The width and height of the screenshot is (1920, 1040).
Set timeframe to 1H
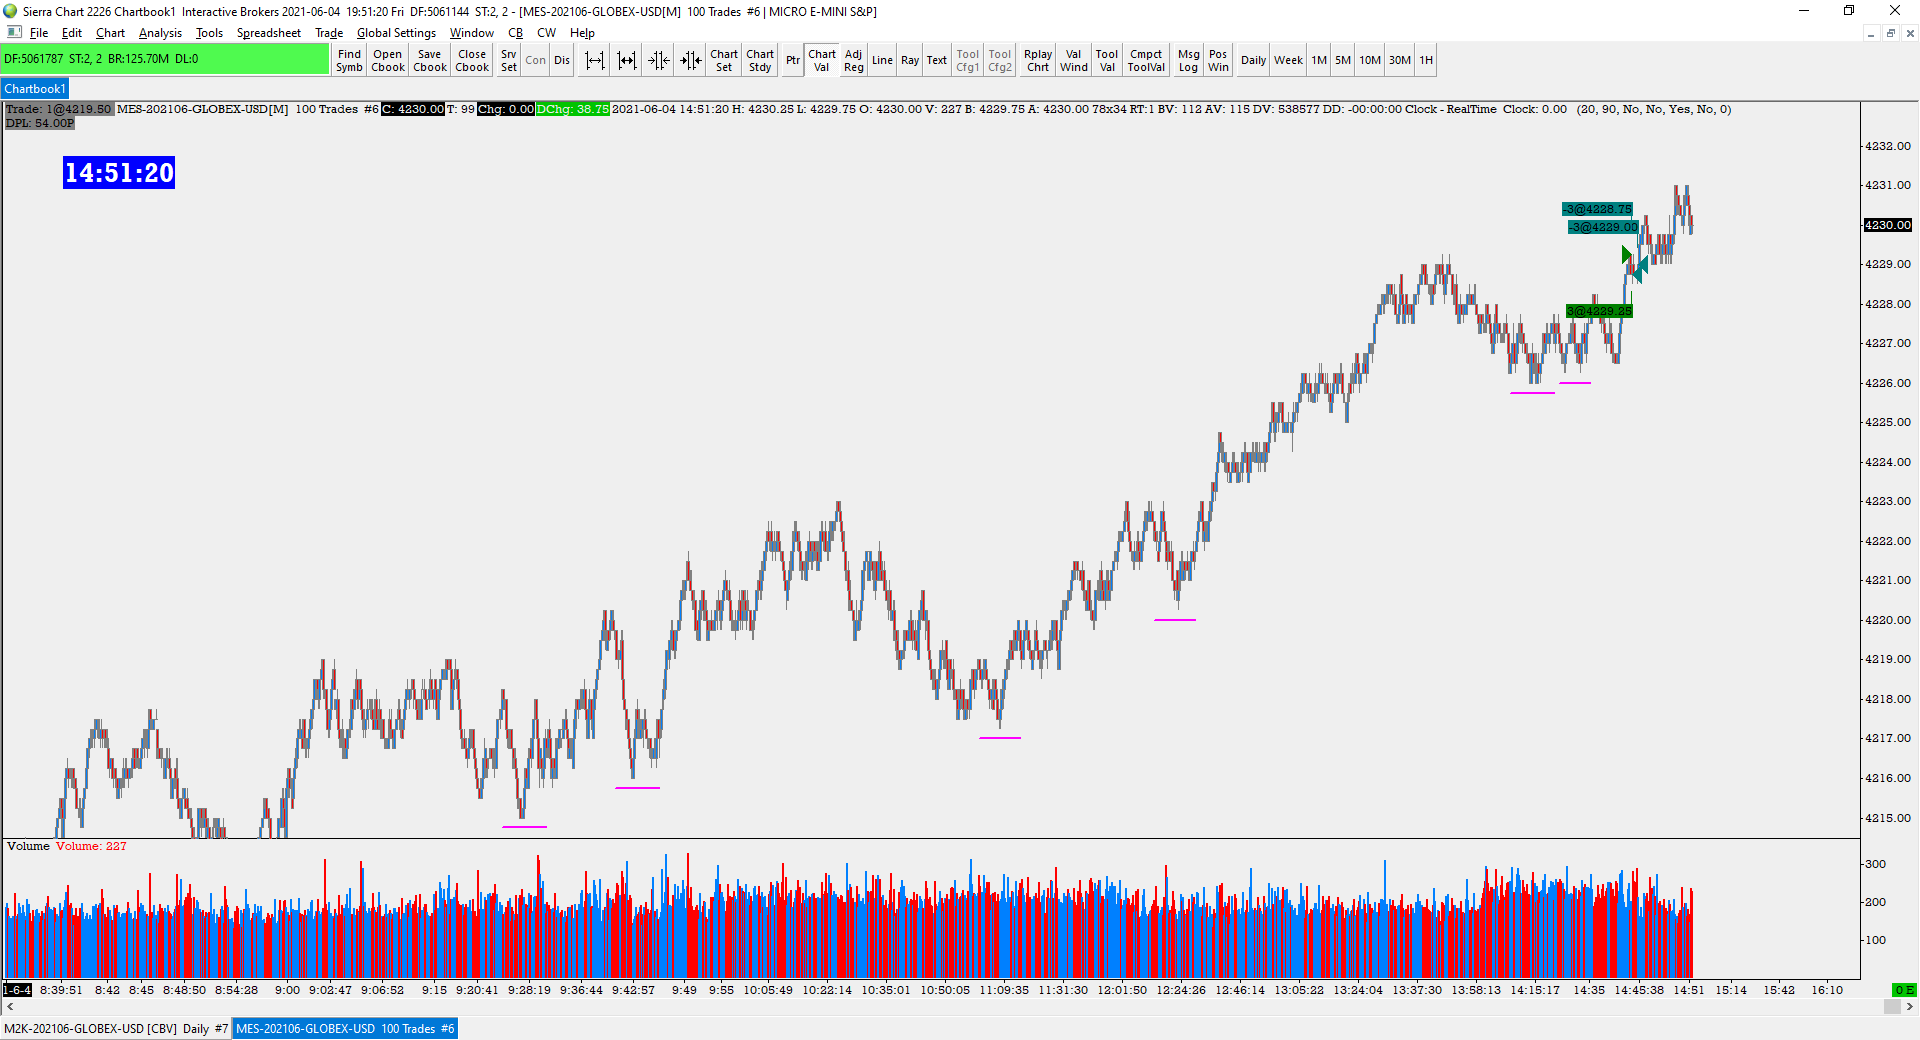pyautogui.click(x=1426, y=60)
